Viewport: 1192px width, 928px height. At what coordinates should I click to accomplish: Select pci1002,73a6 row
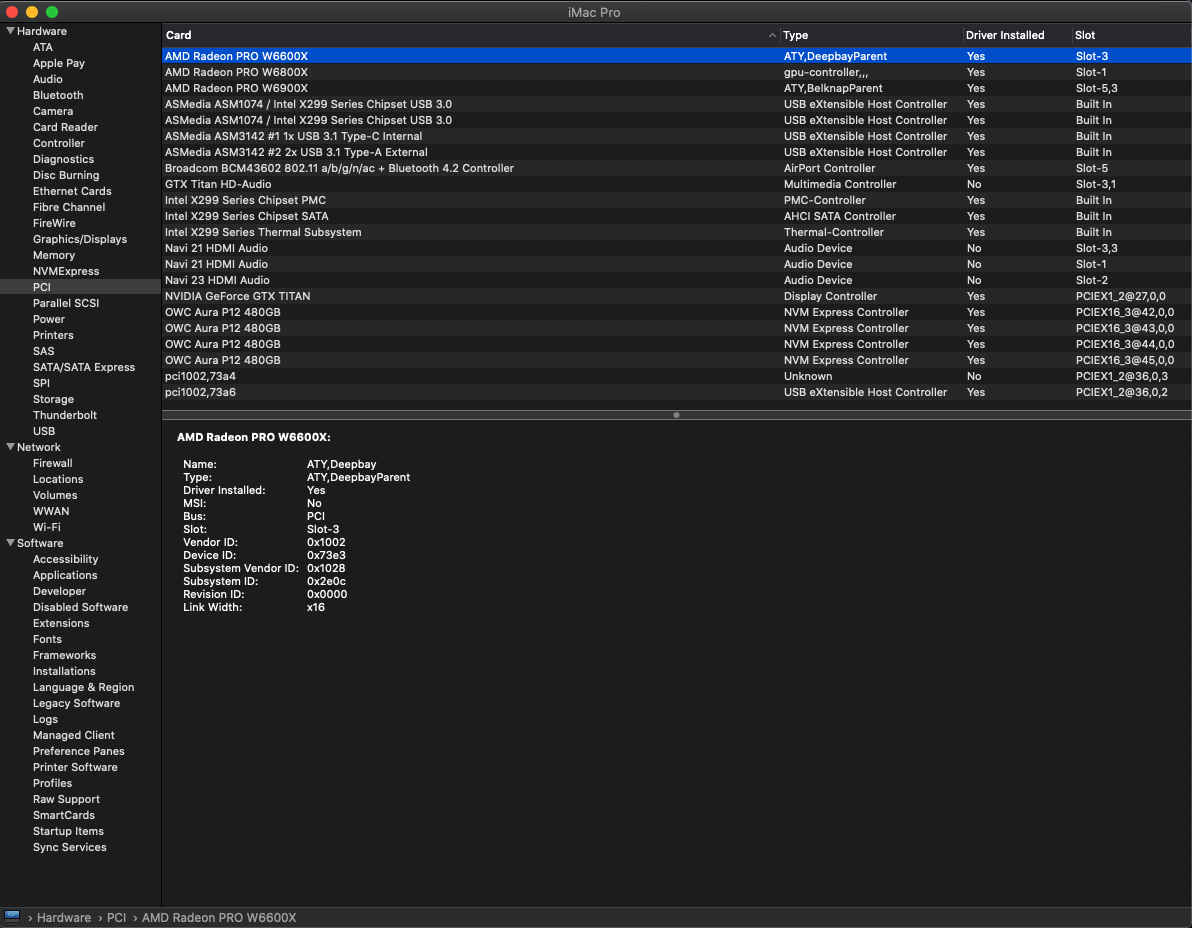point(677,391)
